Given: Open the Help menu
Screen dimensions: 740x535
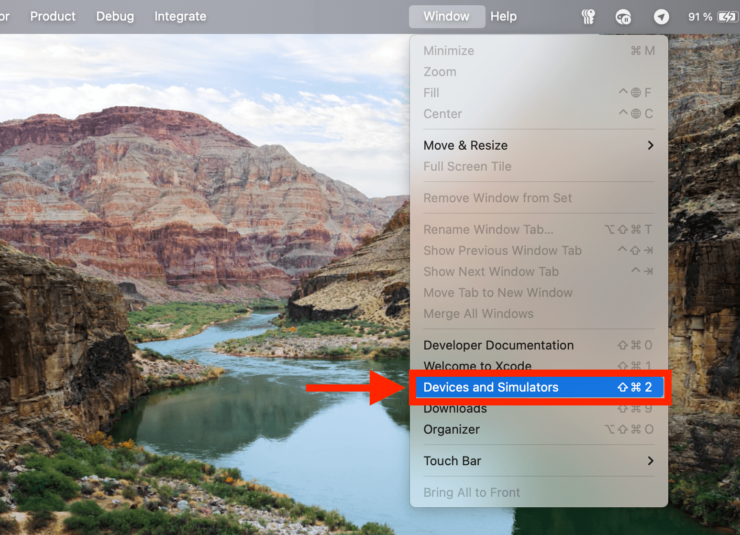Looking at the screenshot, I should pyautogui.click(x=504, y=17).
